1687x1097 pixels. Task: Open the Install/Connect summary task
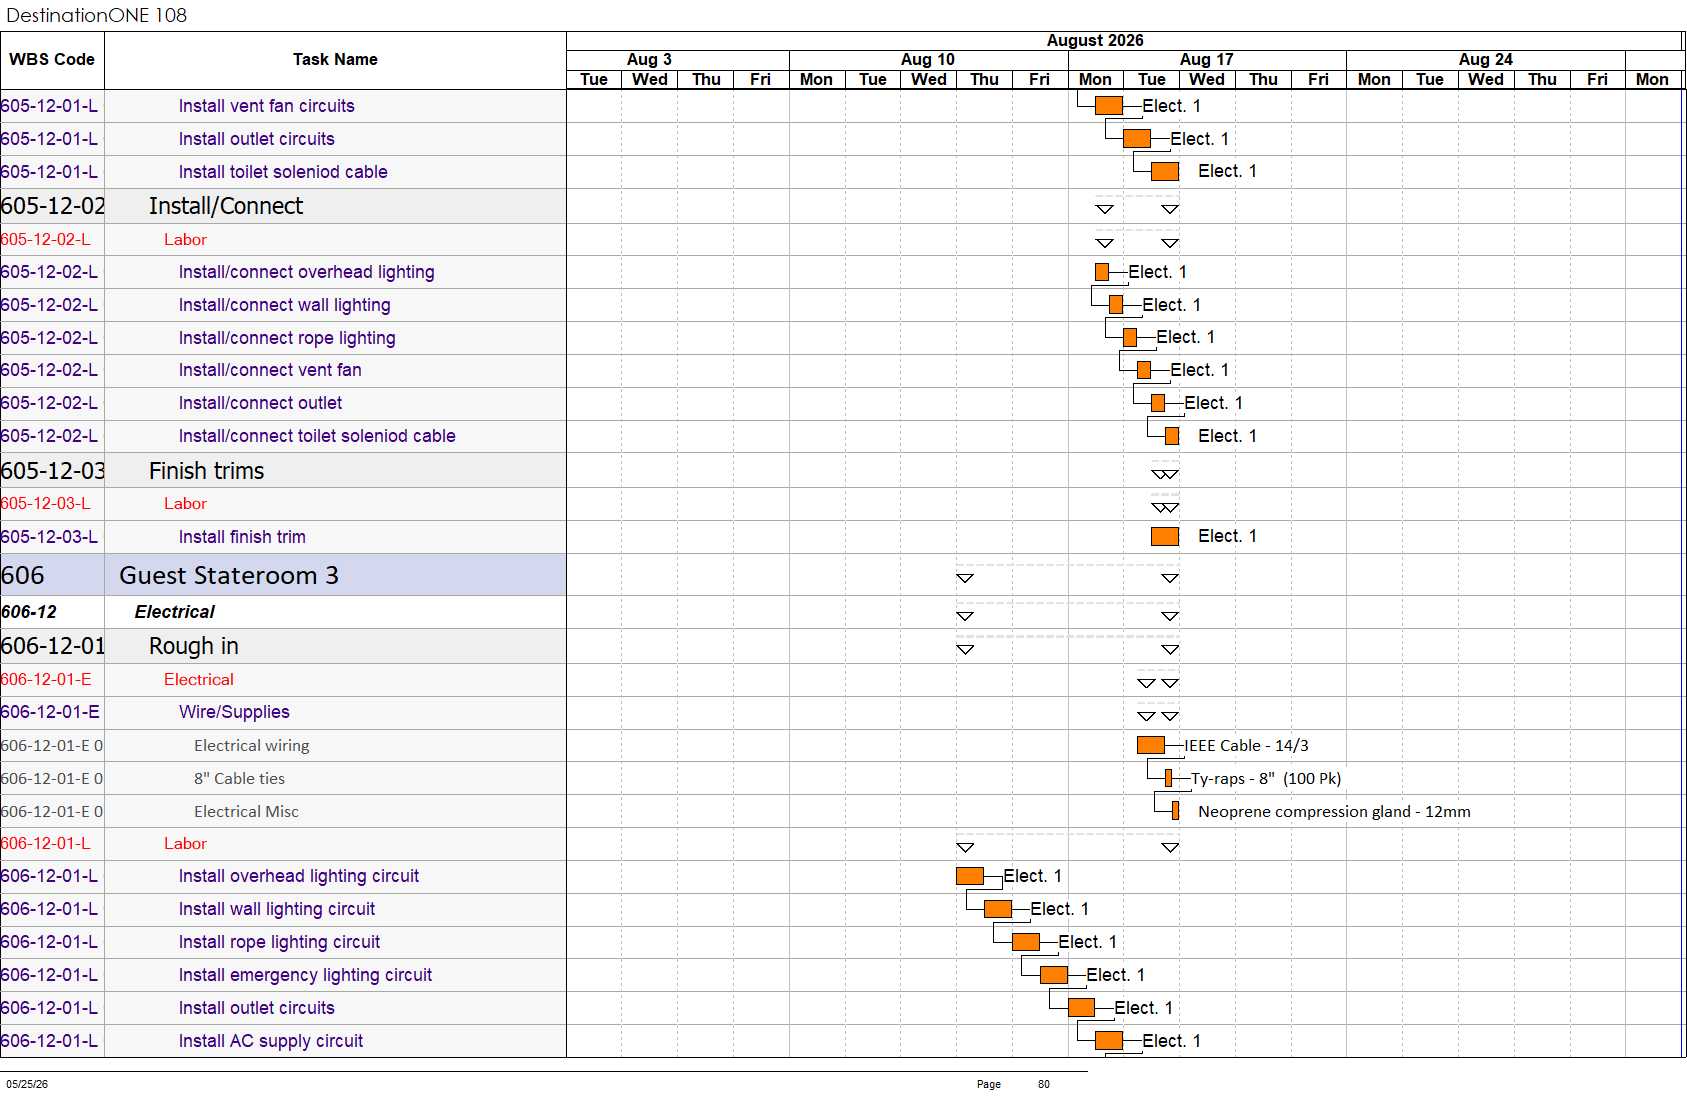point(226,206)
